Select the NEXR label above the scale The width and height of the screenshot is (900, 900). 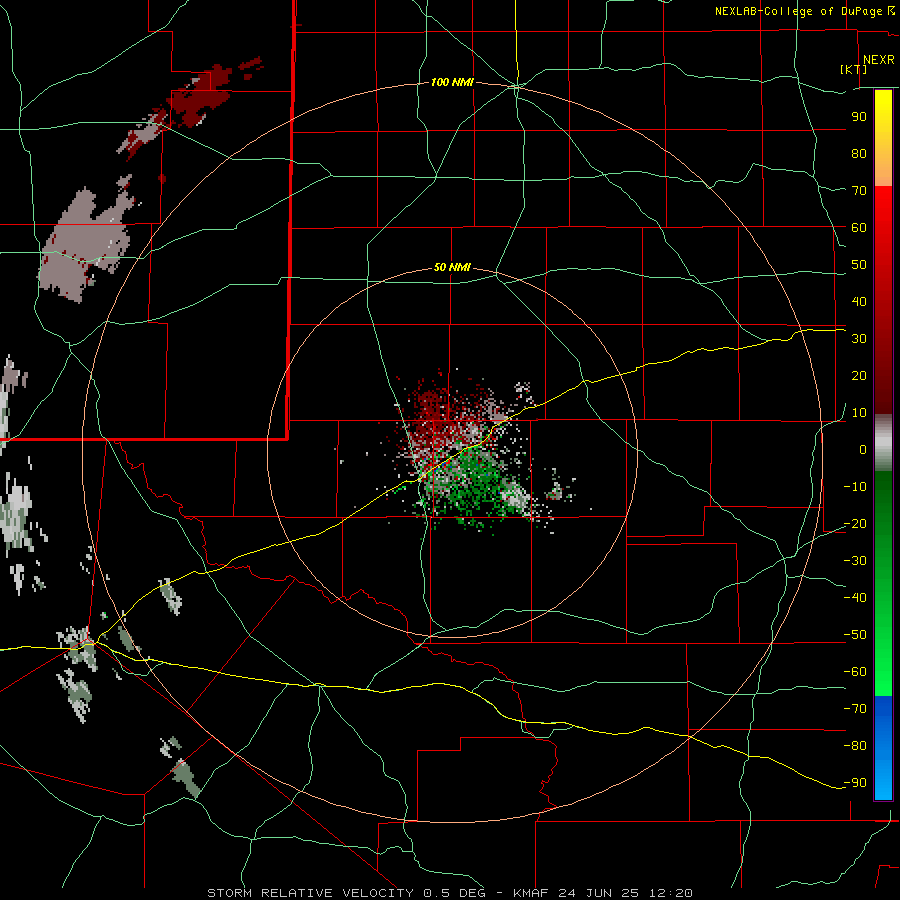pos(878,60)
